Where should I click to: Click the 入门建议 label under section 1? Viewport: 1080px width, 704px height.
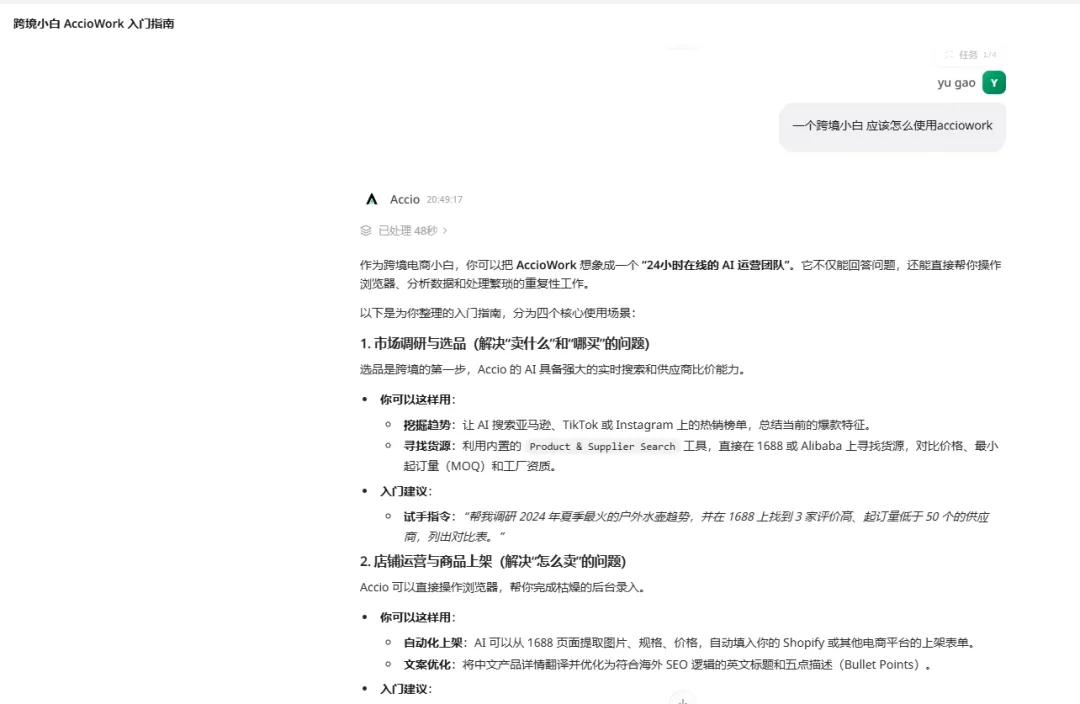coord(406,491)
